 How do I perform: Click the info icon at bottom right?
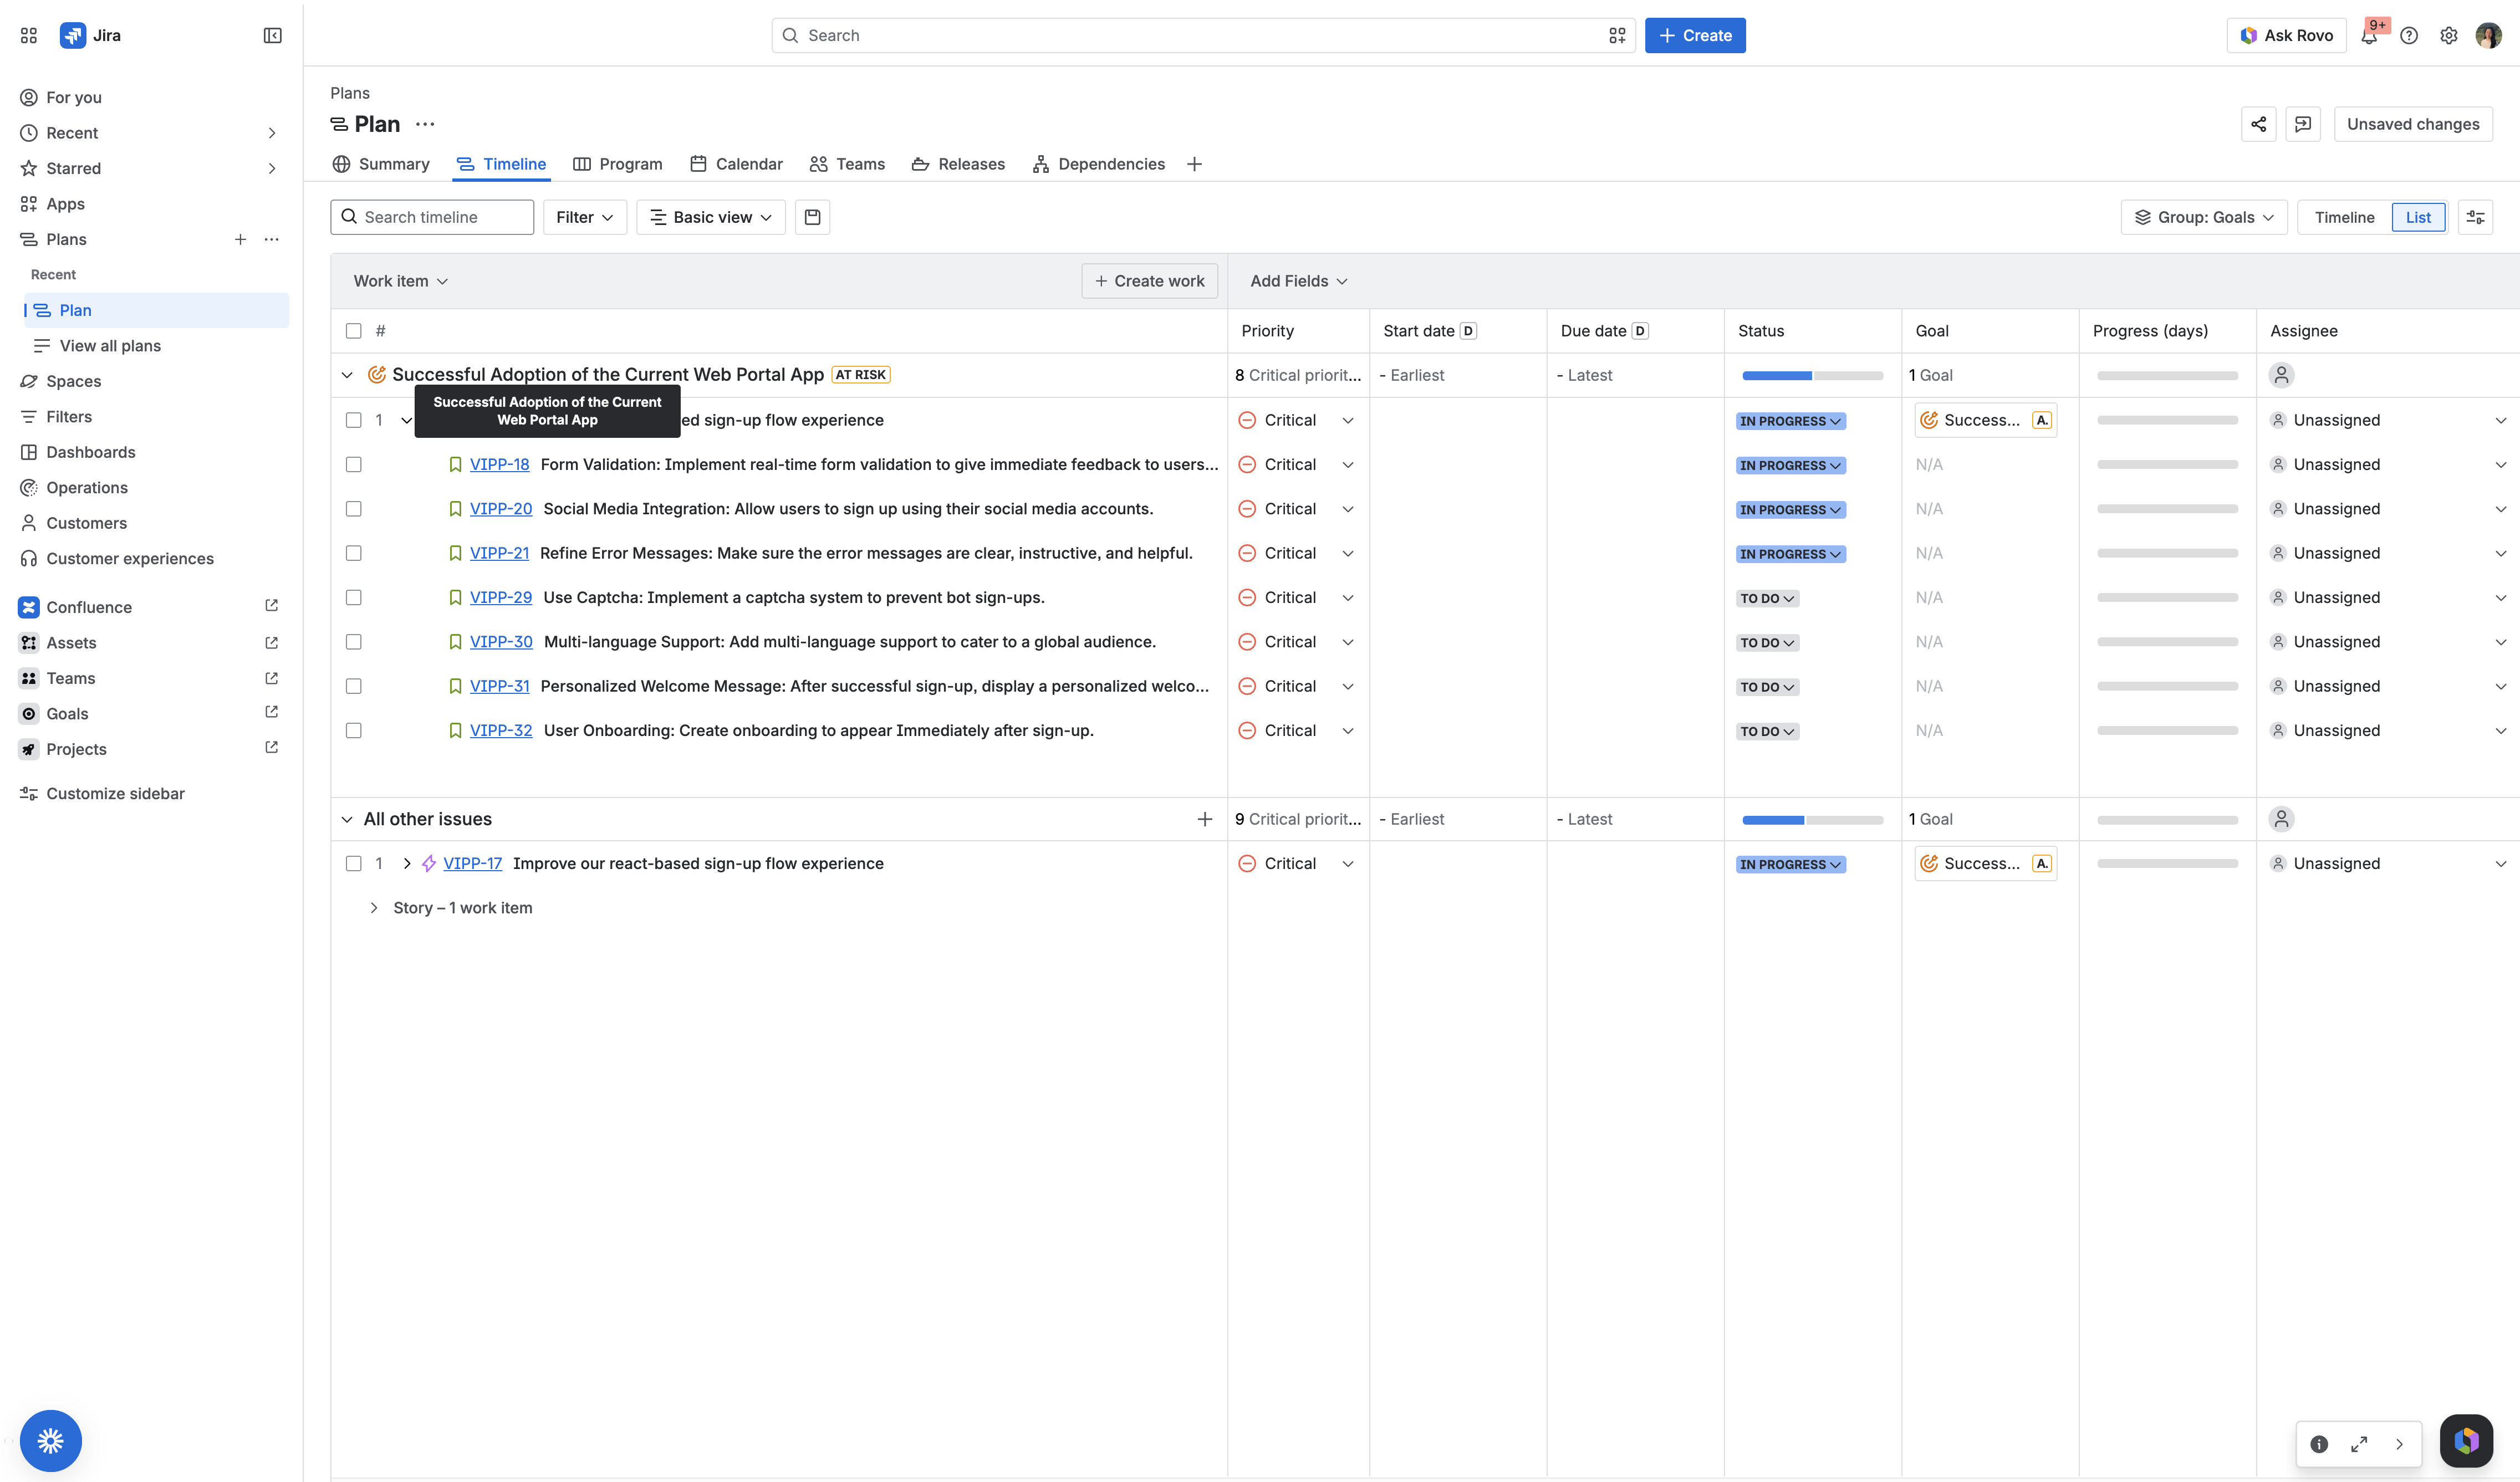(x=2319, y=1444)
